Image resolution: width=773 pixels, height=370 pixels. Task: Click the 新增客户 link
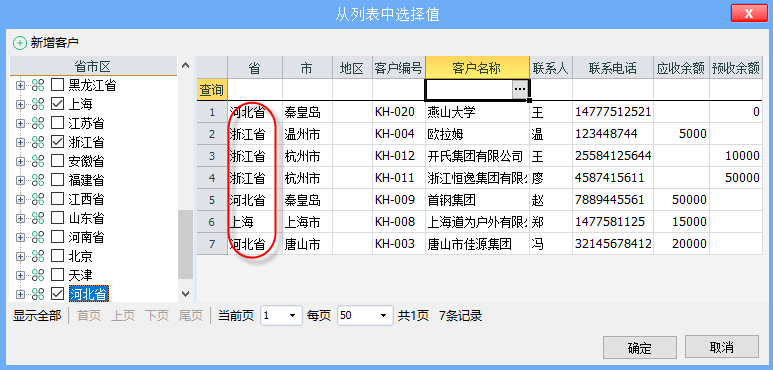click(55, 43)
